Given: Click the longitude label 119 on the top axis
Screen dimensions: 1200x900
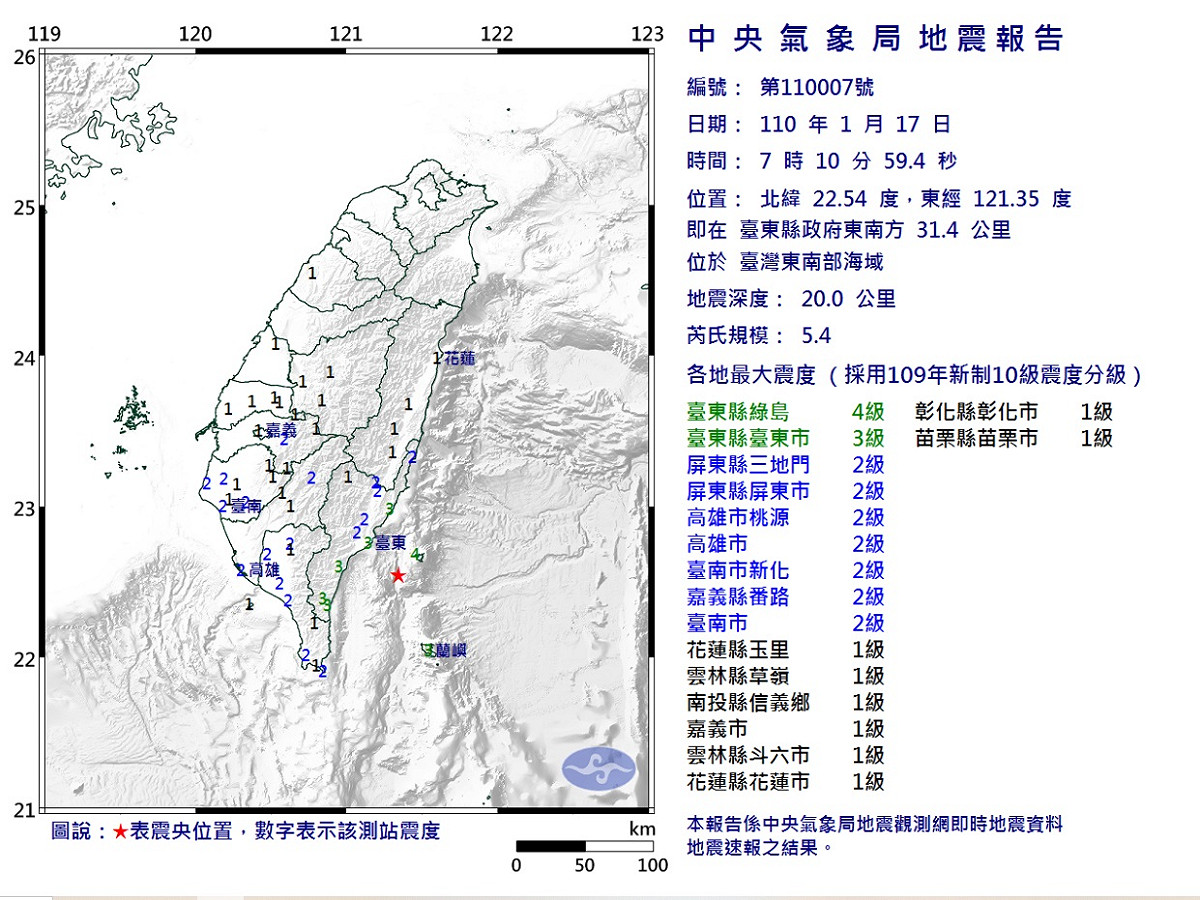Looking at the screenshot, I should [44, 33].
